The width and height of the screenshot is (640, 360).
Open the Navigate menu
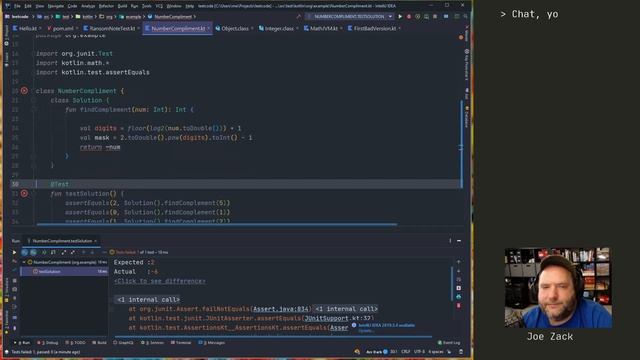click(56, 6)
